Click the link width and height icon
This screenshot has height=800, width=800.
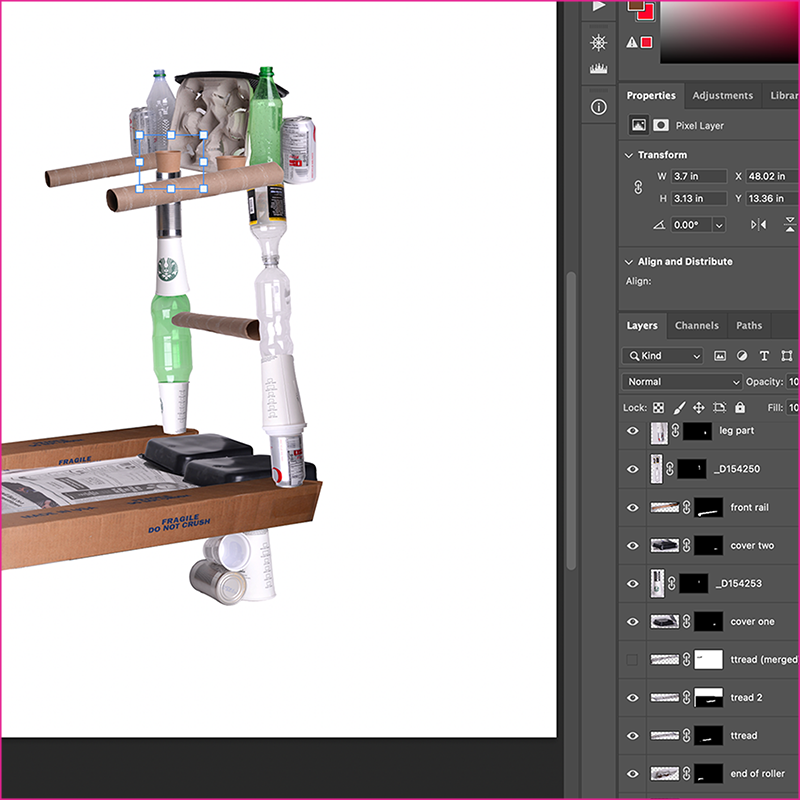(x=638, y=187)
